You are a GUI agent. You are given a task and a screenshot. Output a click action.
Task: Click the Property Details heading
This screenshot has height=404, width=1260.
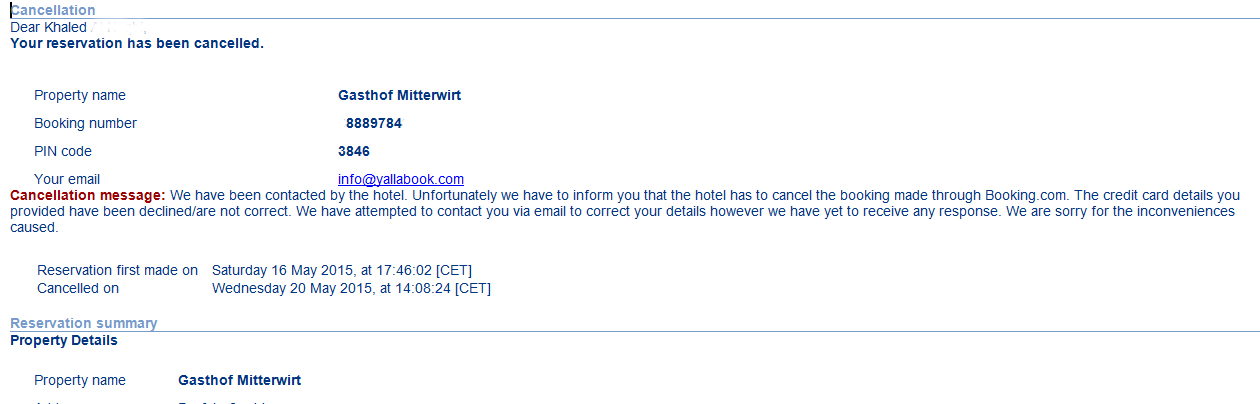click(63, 340)
